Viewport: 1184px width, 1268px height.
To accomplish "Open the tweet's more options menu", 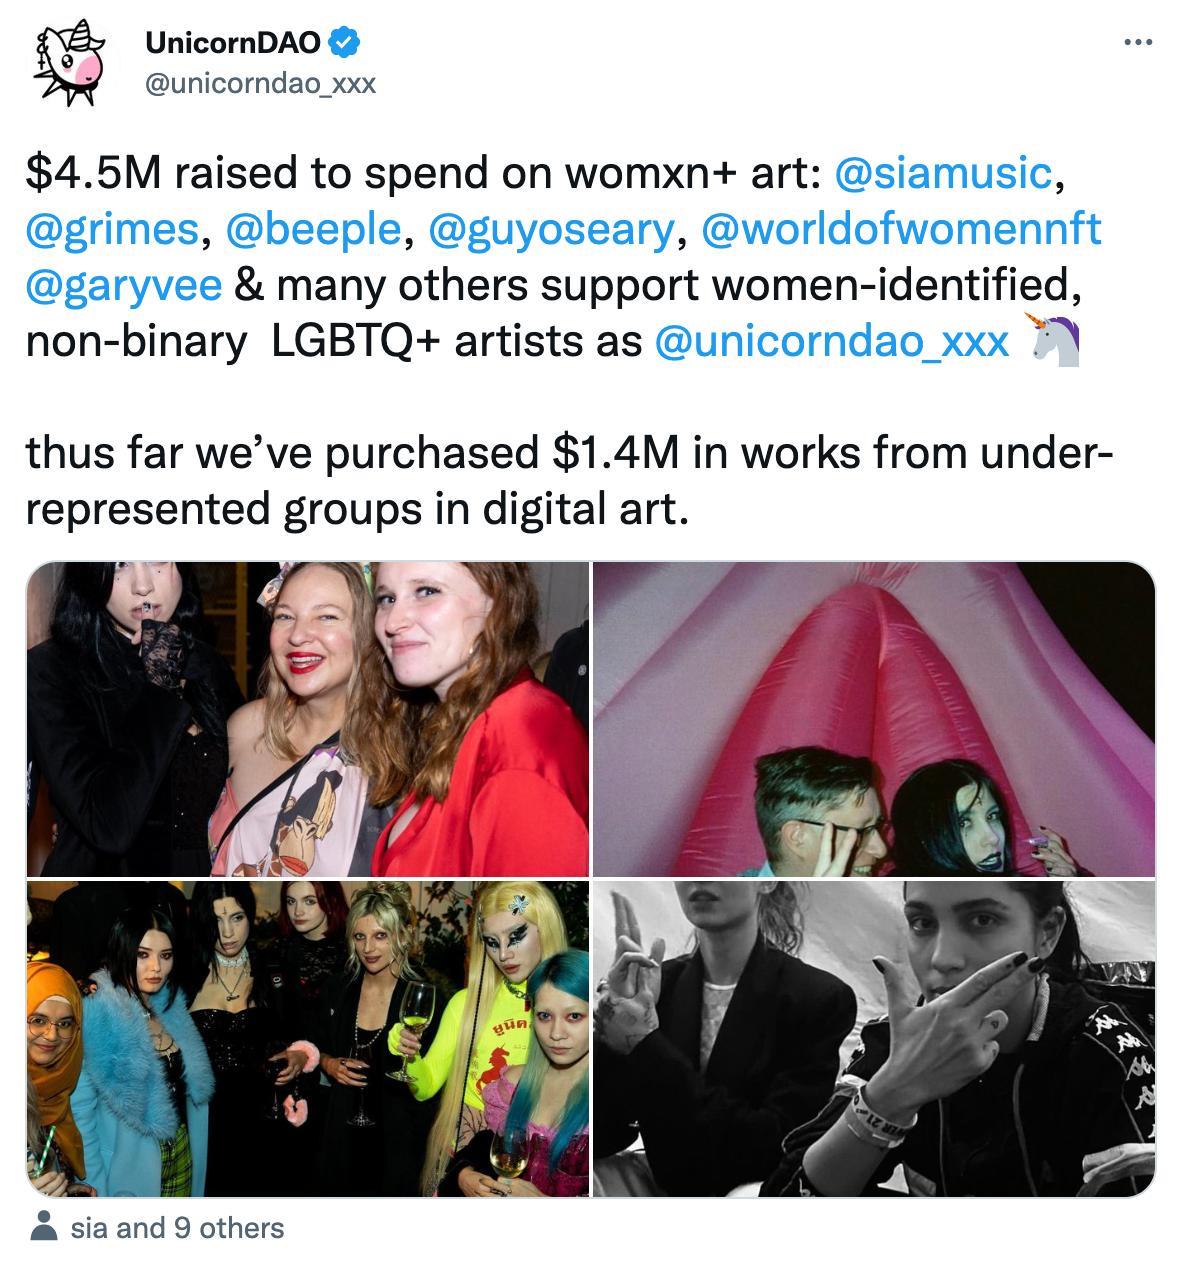I will (x=1138, y=42).
